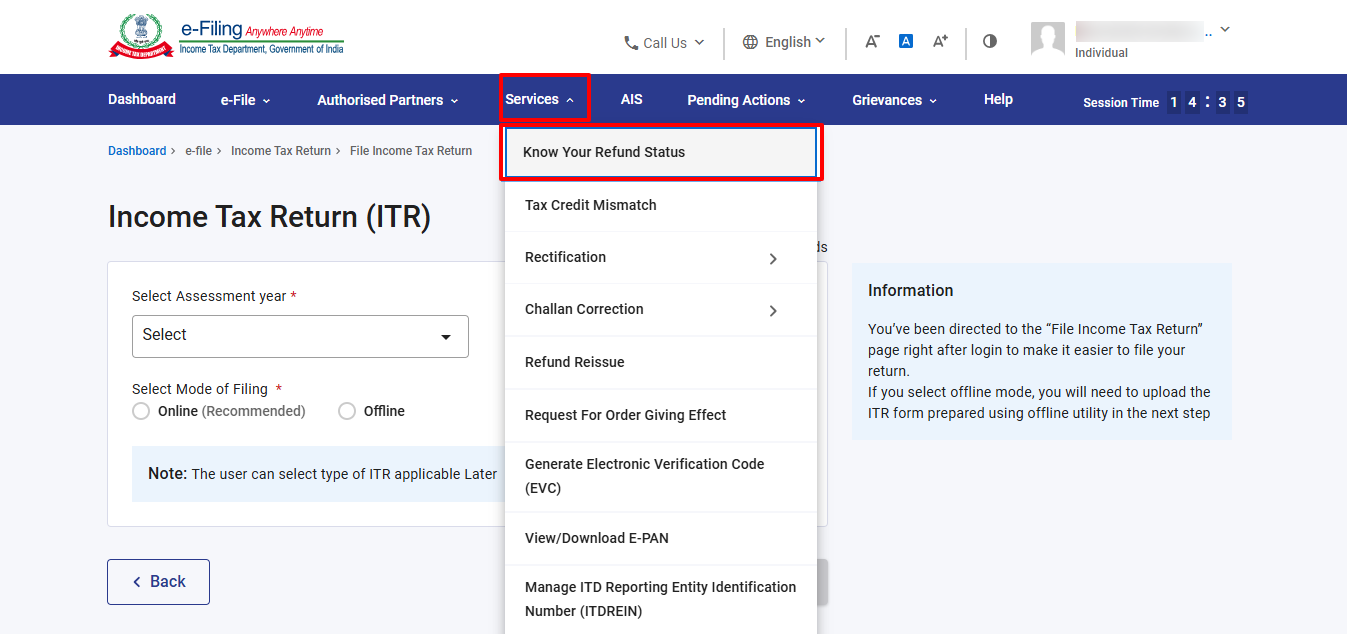
Task: Click the globe language icon
Action: pyautogui.click(x=750, y=42)
